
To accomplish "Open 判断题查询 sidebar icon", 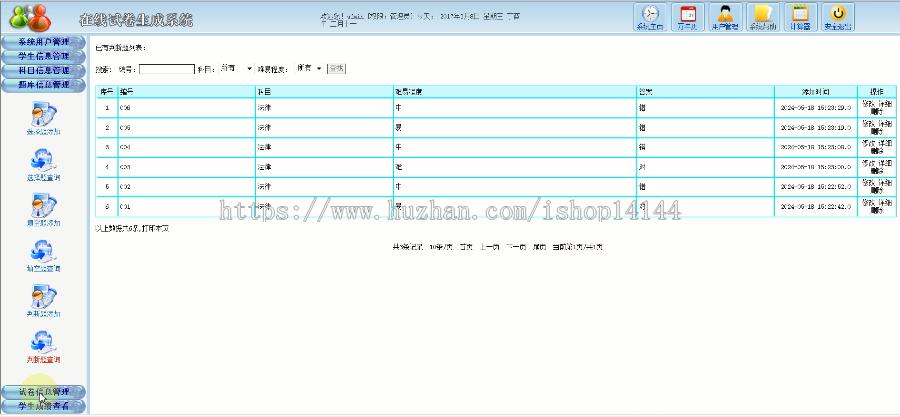I will (x=44, y=347).
